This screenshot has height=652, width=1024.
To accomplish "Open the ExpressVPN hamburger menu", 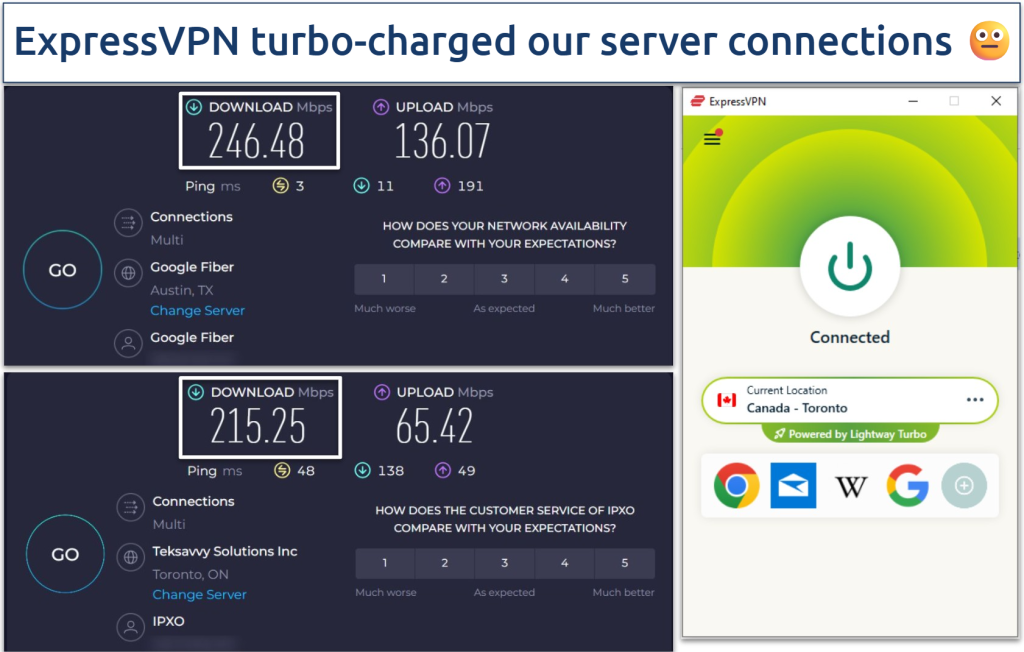I will tap(711, 139).
